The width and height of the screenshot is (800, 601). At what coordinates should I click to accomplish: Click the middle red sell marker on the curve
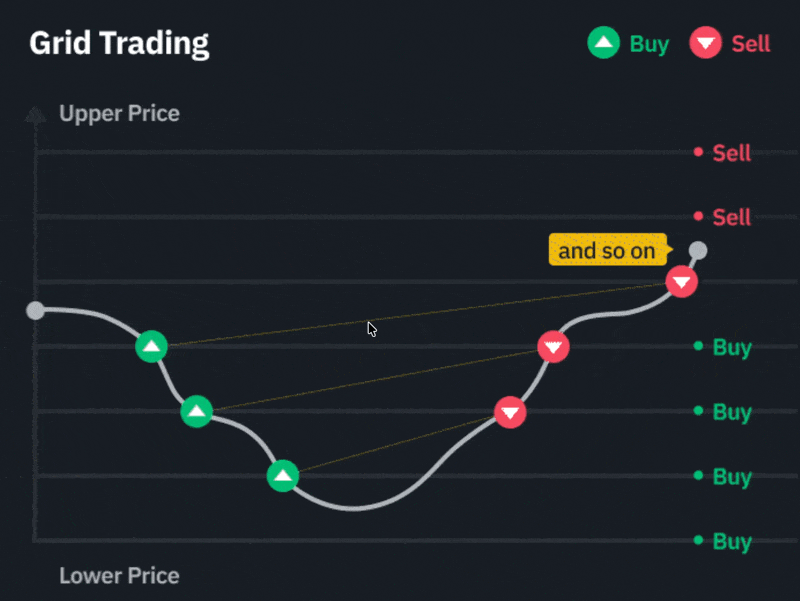click(x=553, y=347)
